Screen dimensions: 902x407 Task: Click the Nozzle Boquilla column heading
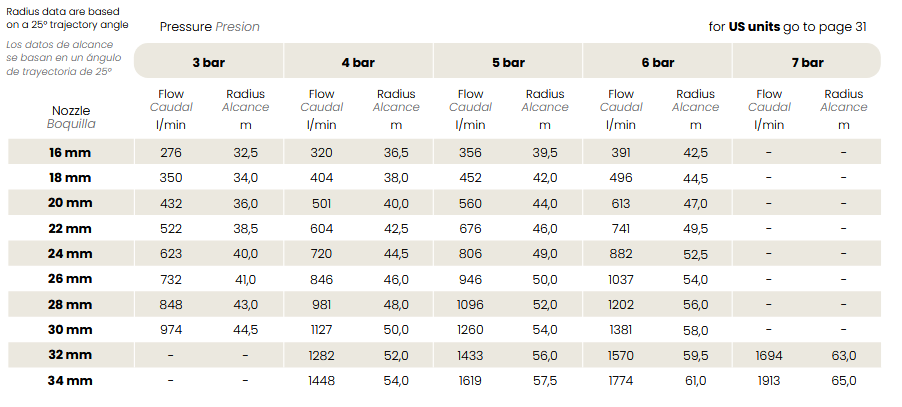tap(71, 117)
